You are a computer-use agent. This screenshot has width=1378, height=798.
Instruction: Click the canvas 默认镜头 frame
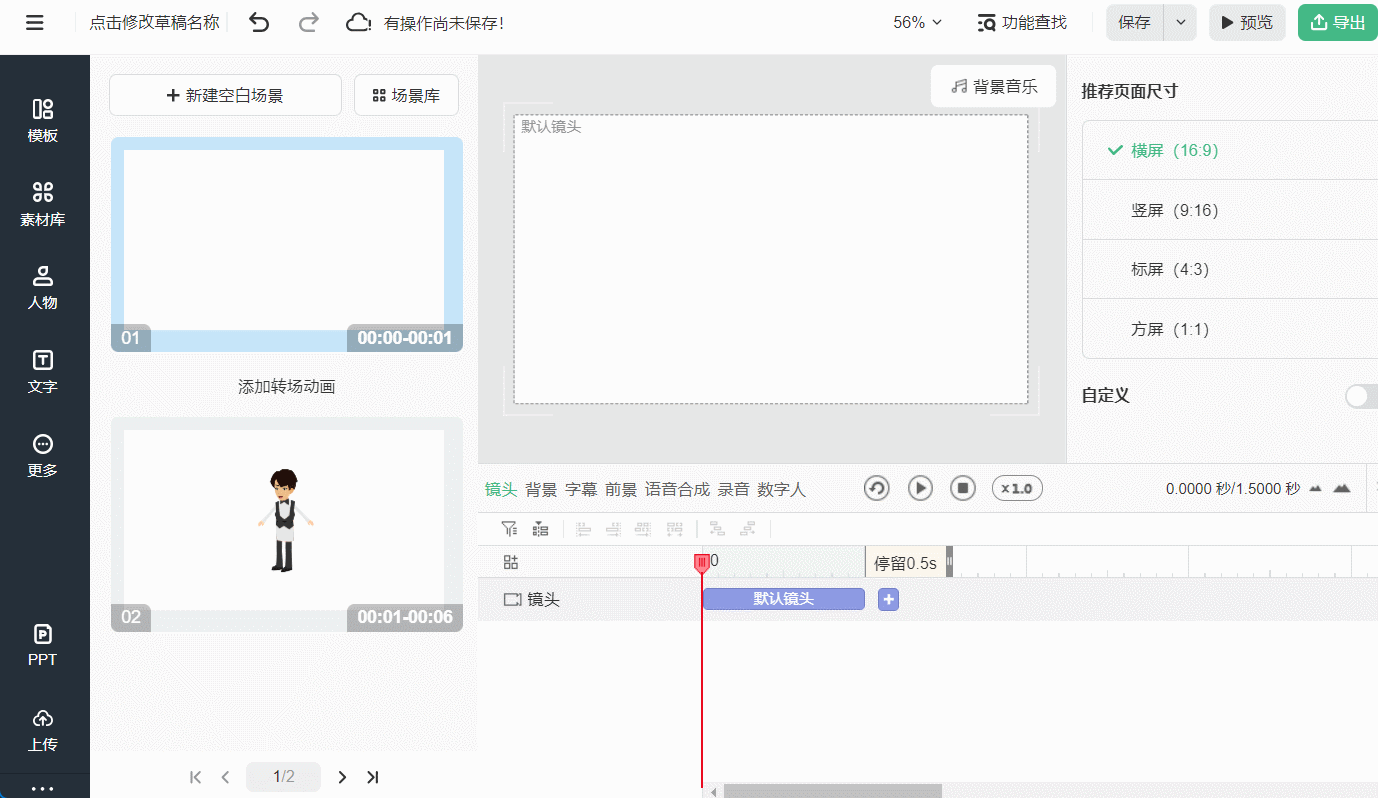[x=771, y=259]
